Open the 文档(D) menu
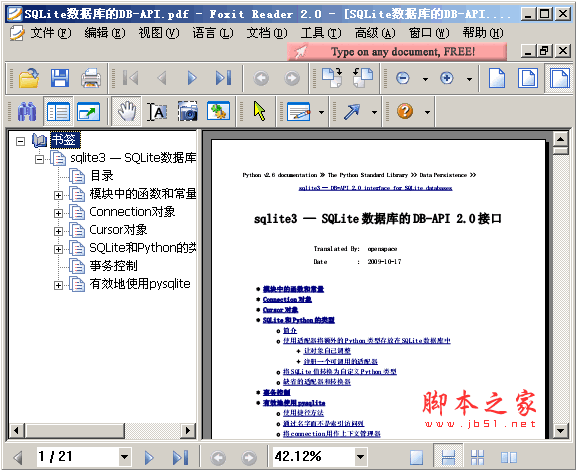Screen dimensions: 576x470 pyautogui.click(x=267, y=33)
